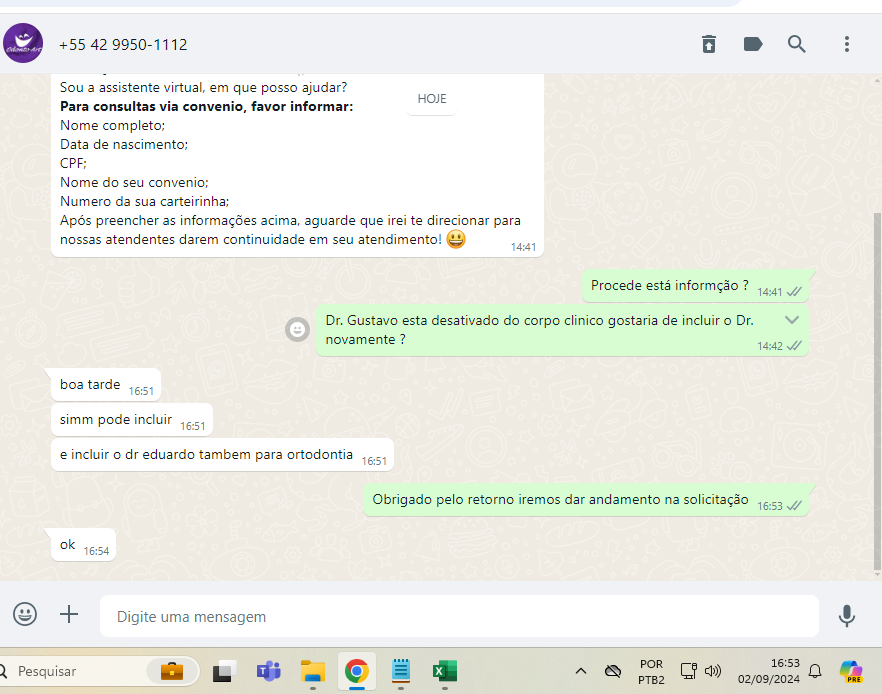Image resolution: width=882 pixels, height=694 pixels.
Task: Select the 'simm pode incluir' message
Action: coord(132,420)
